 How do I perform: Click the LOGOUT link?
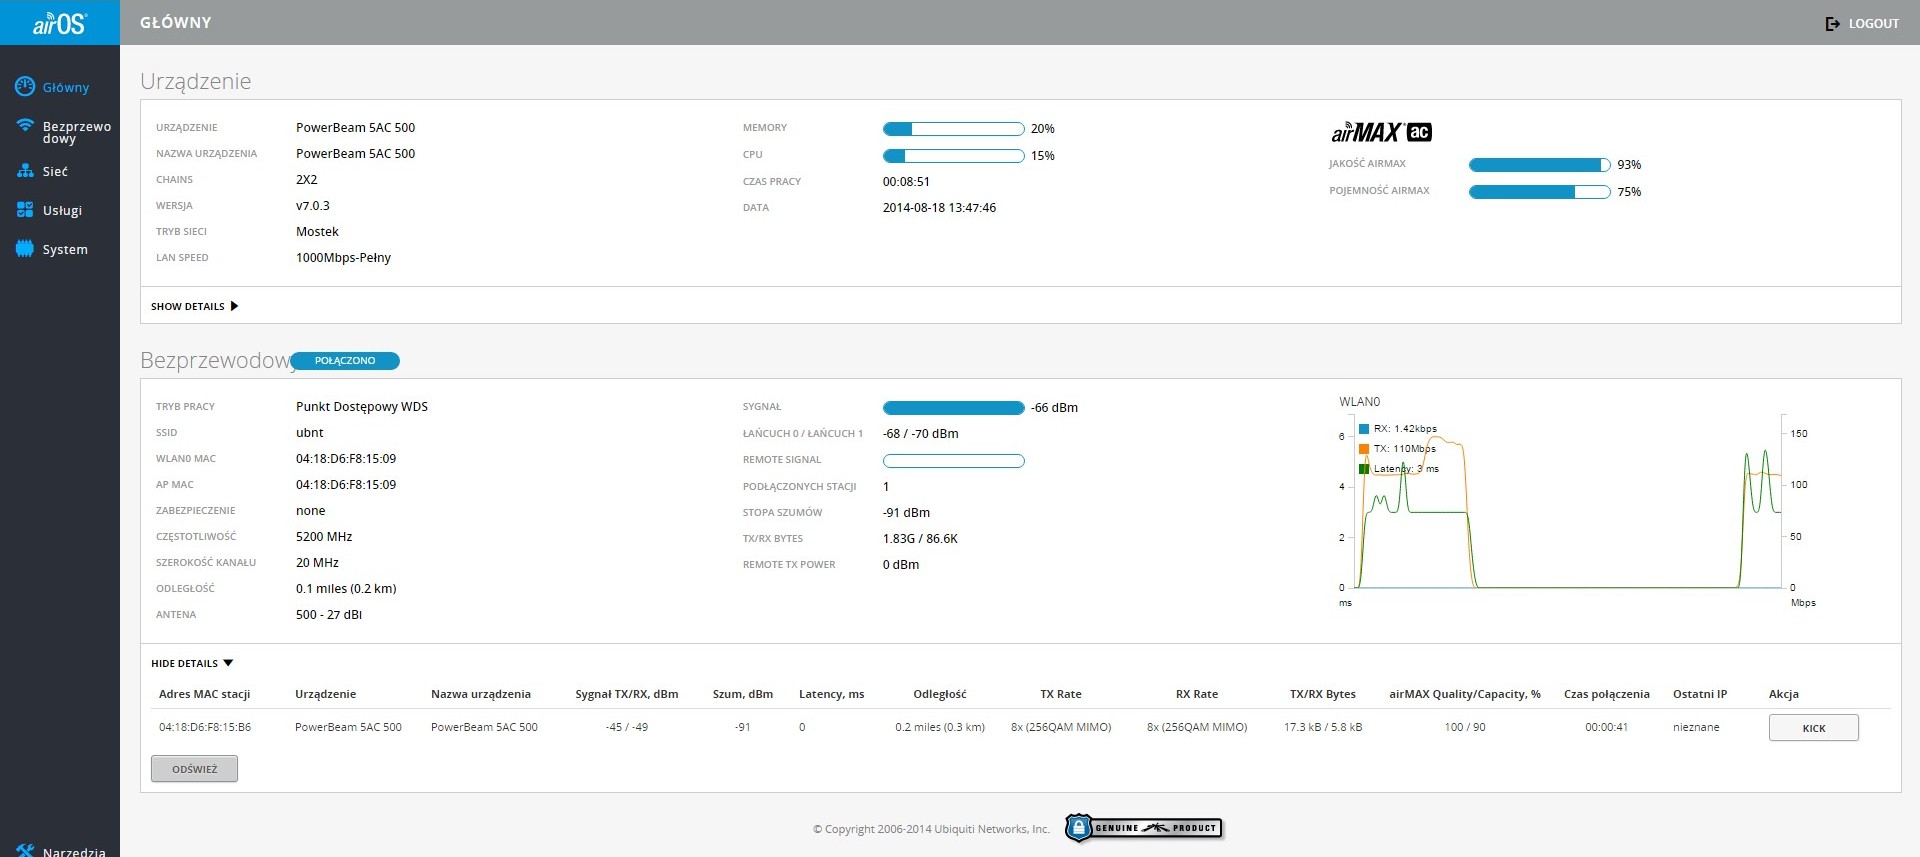pos(1873,23)
